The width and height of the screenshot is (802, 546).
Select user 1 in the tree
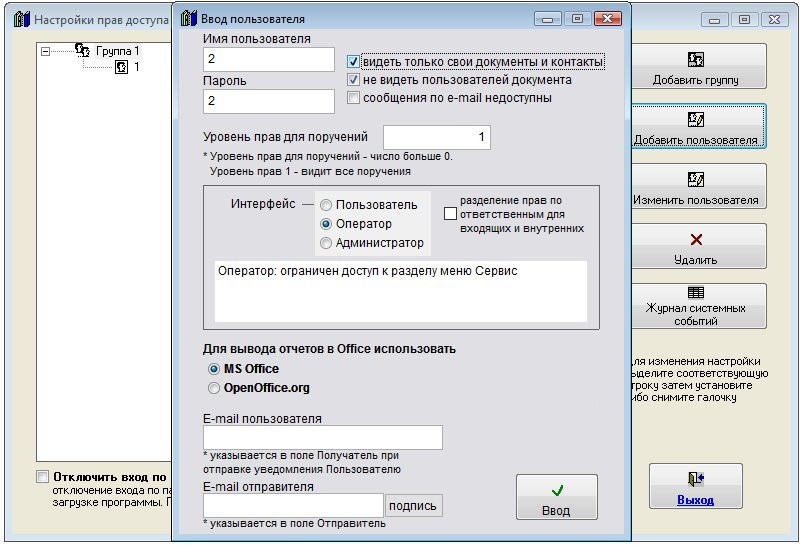click(137, 67)
